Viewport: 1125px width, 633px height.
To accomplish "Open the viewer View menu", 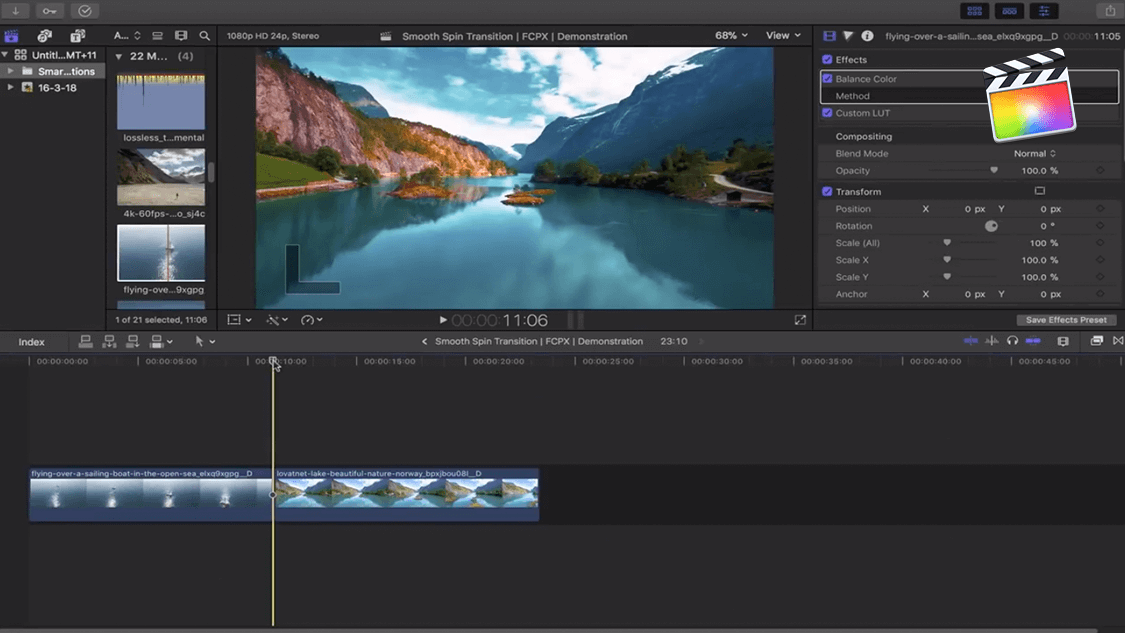I will tap(783, 36).
